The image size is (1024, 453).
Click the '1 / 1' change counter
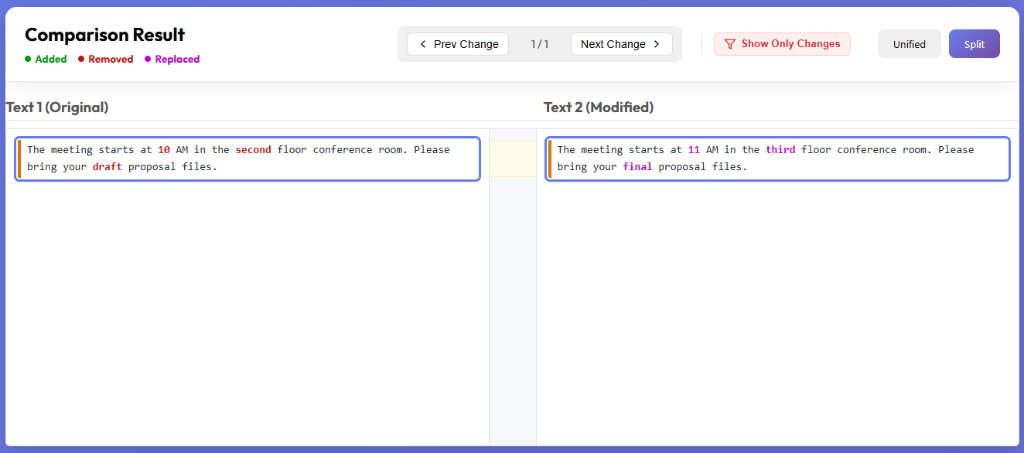pyautogui.click(x=539, y=44)
